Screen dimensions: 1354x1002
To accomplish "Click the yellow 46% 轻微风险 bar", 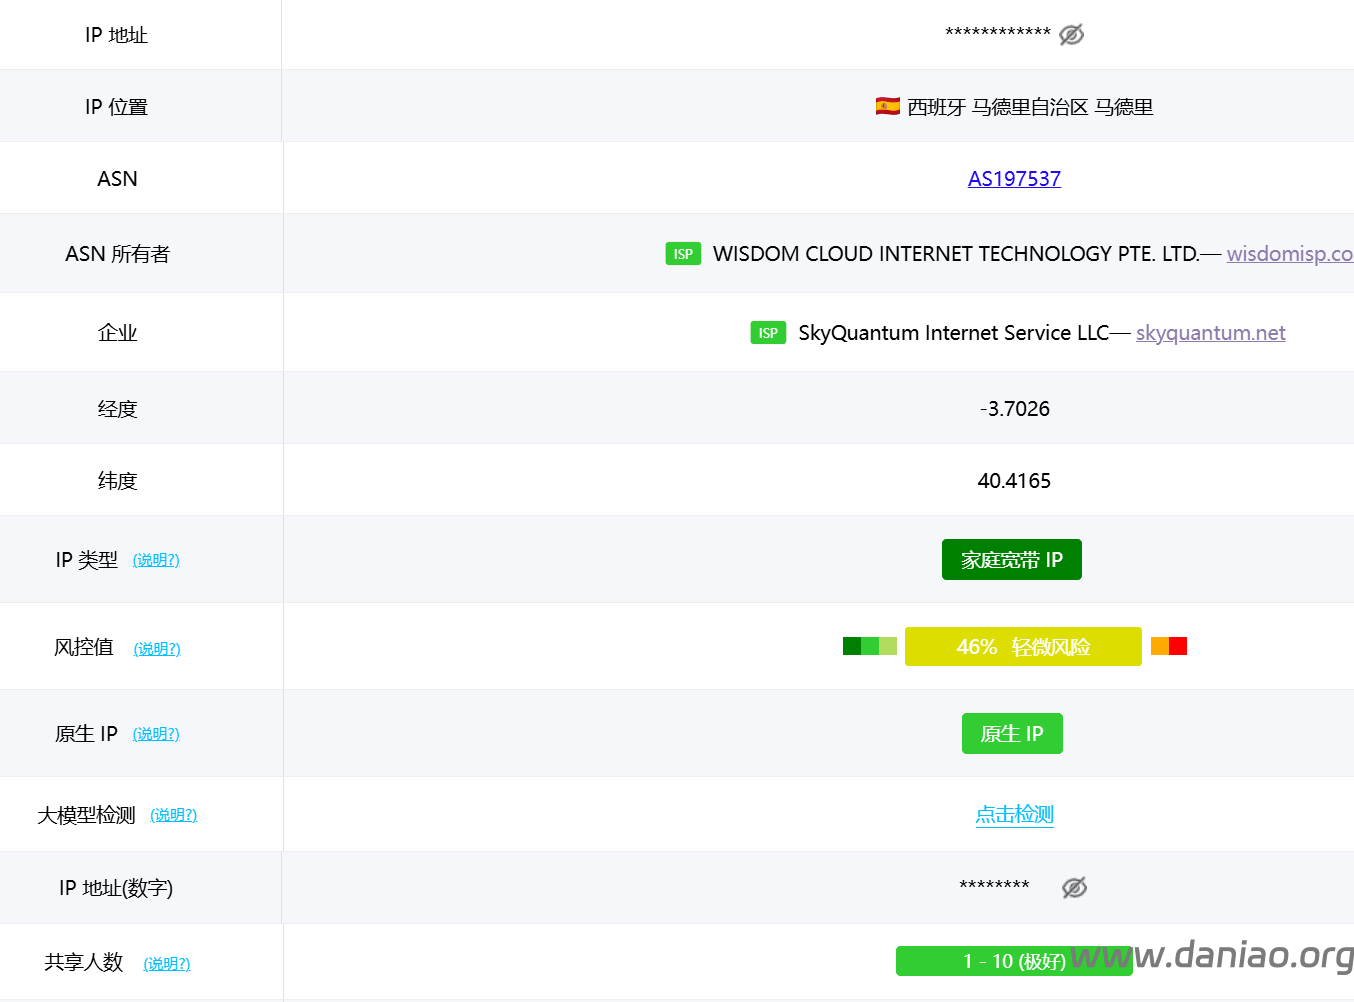I will point(1023,646).
